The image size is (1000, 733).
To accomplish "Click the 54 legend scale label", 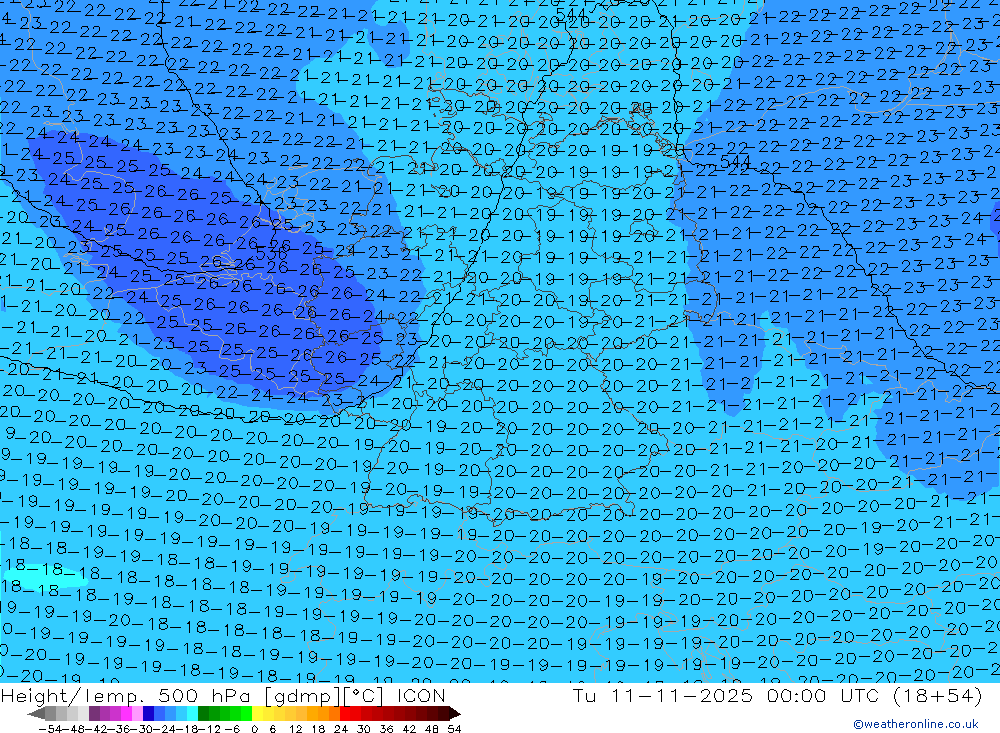I will coord(454,729).
